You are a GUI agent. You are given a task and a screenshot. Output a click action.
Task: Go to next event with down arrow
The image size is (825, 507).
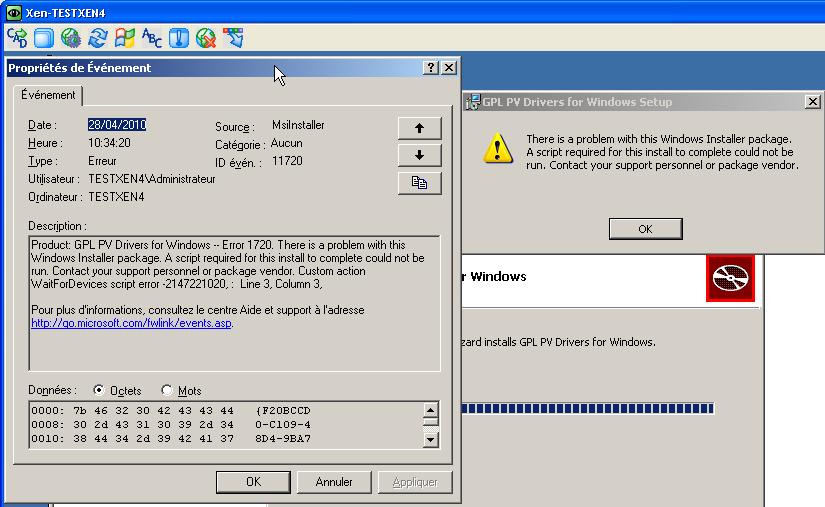(x=420, y=155)
